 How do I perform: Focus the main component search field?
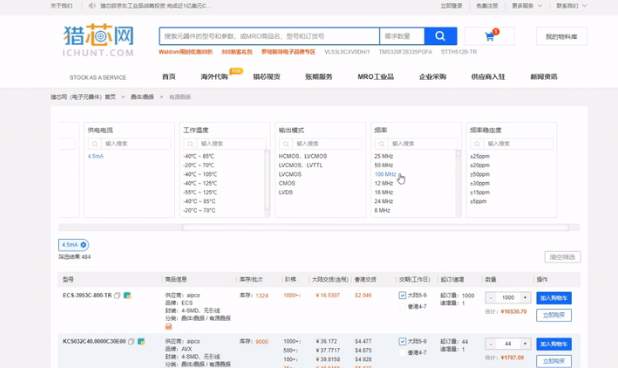(269, 36)
